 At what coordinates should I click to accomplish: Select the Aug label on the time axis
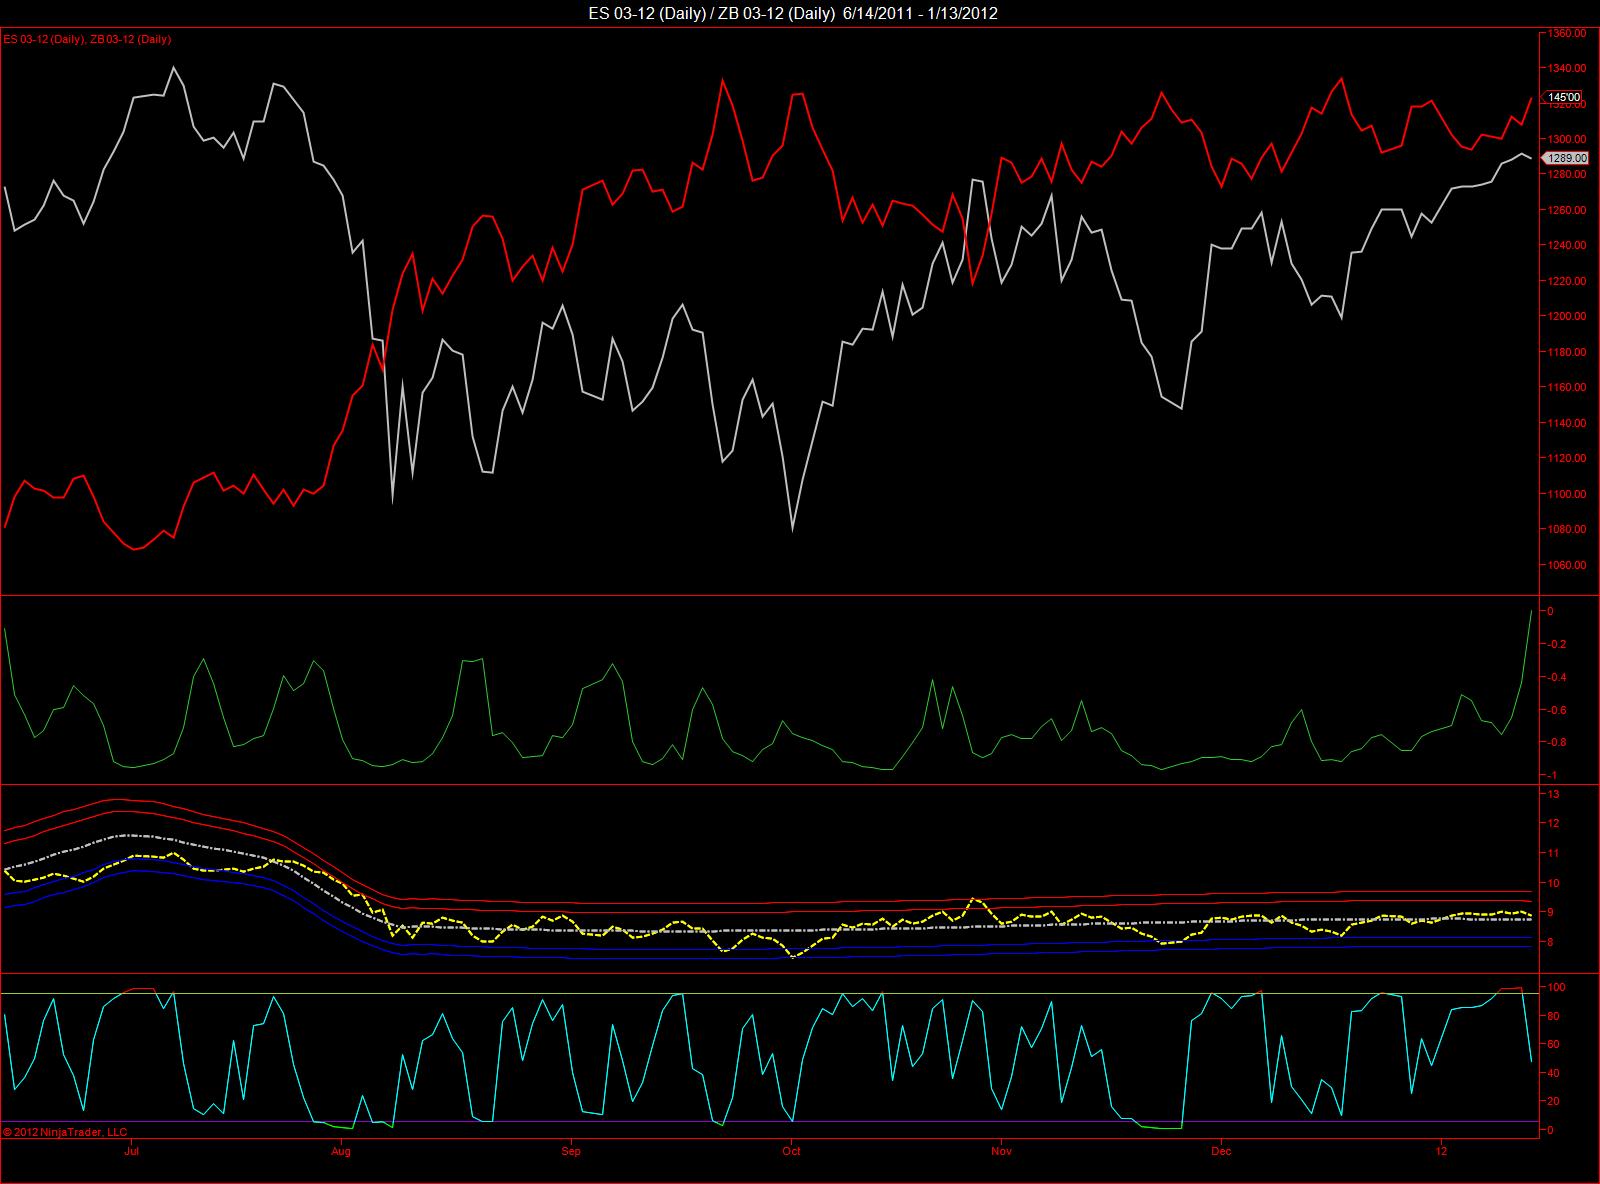pyautogui.click(x=341, y=1151)
